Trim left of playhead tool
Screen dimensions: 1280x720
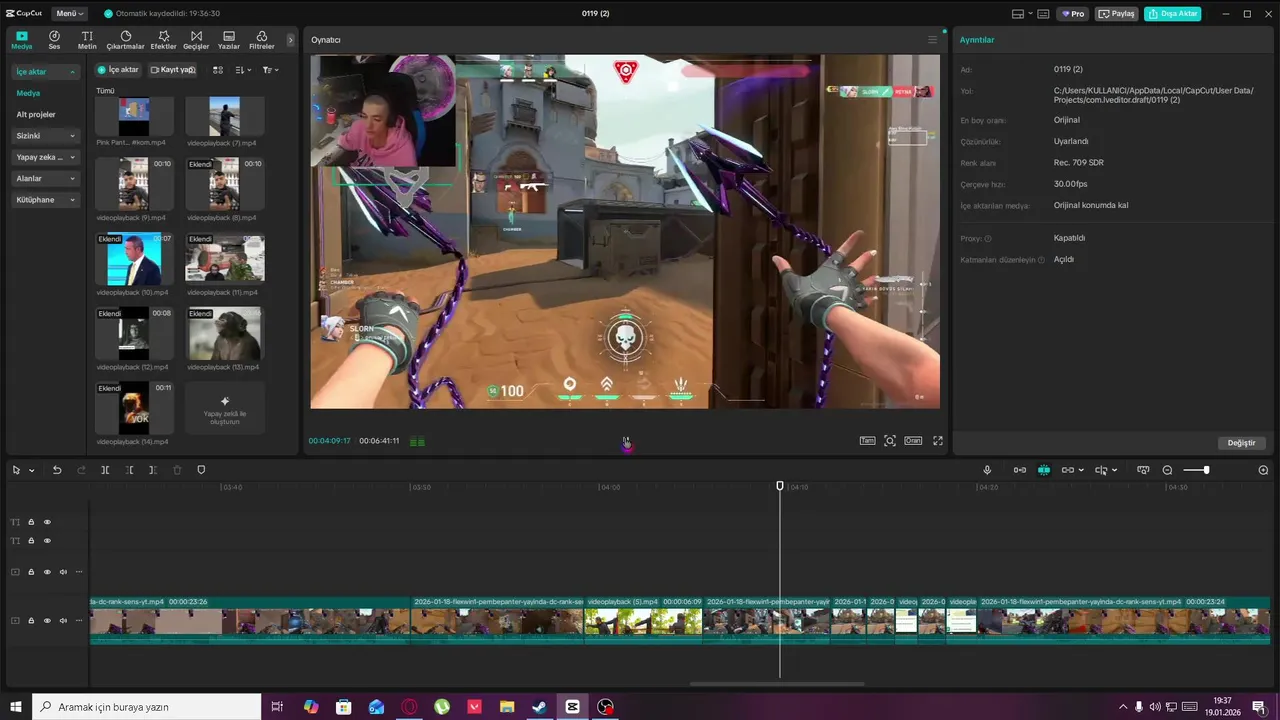click(129, 470)
